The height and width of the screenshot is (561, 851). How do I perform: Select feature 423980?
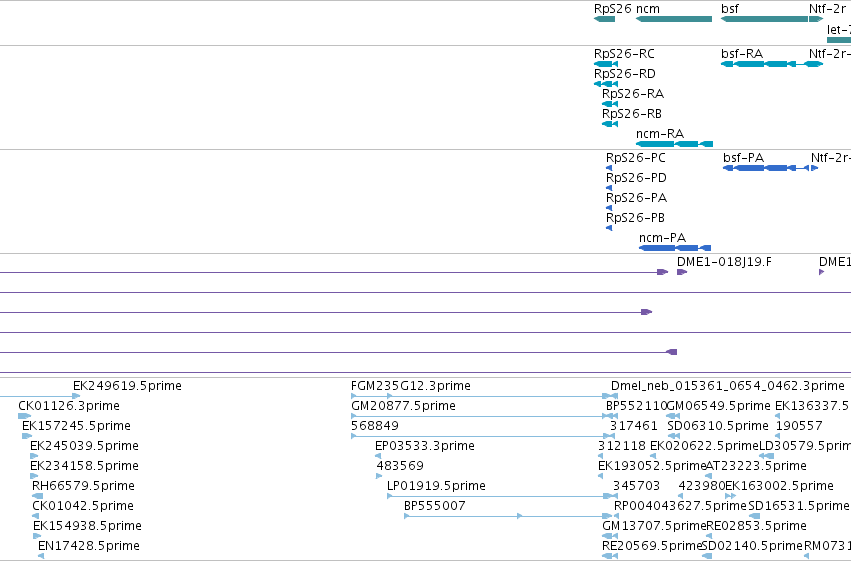pyautogui.click(x=702, y=486)
